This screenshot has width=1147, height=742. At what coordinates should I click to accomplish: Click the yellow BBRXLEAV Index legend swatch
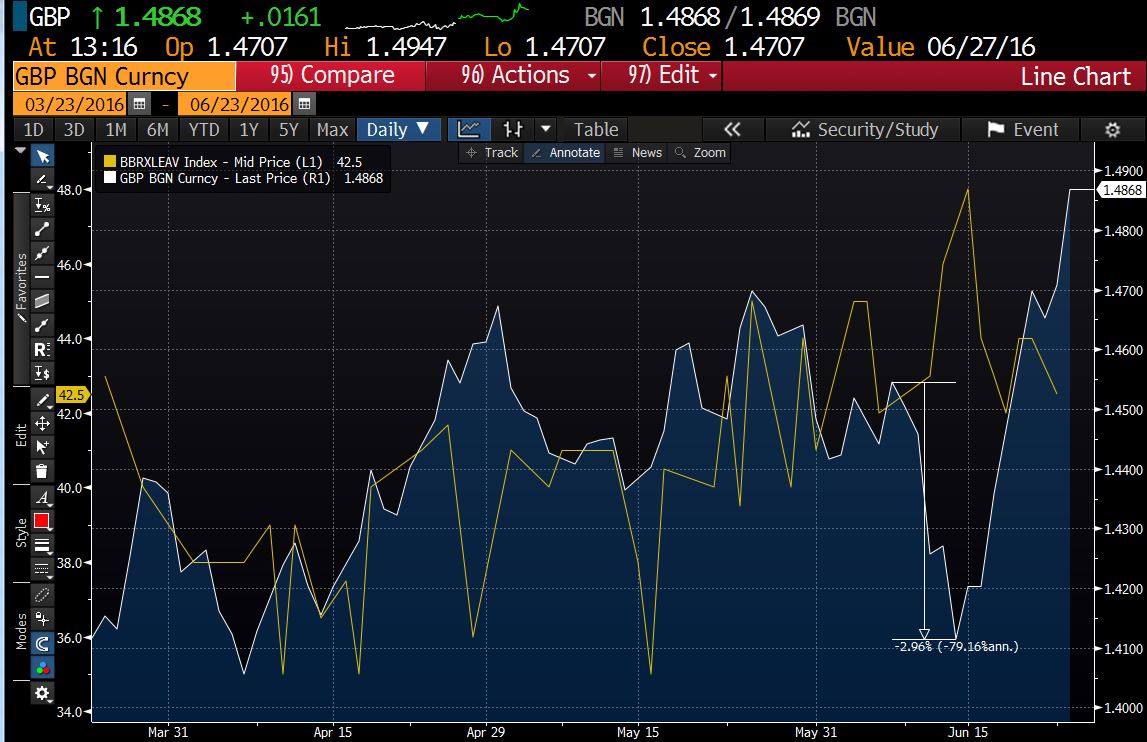110,162
